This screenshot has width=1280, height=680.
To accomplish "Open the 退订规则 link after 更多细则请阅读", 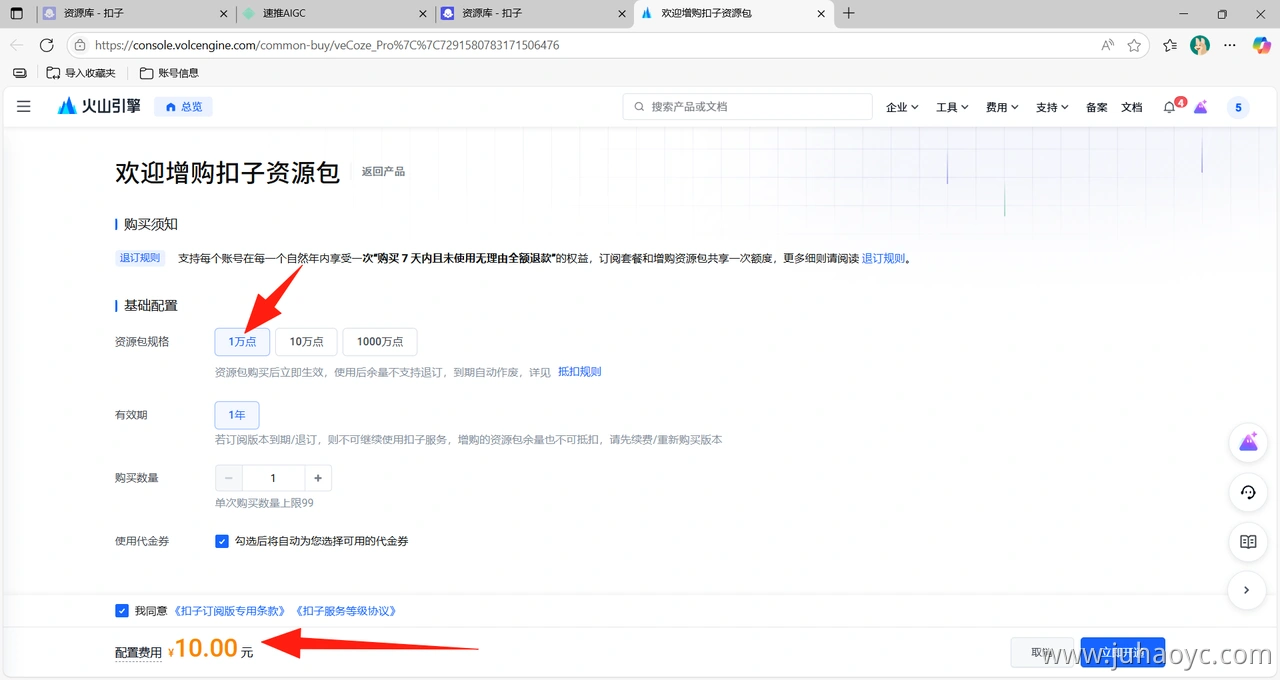I will [x=884, y=258].
